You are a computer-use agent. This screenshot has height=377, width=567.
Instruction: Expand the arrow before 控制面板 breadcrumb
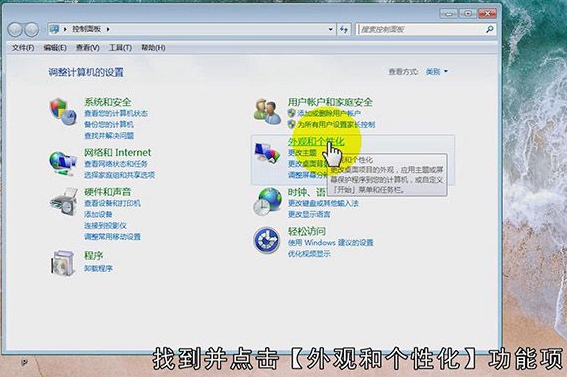pyautogui.click(x=65, y=29)
